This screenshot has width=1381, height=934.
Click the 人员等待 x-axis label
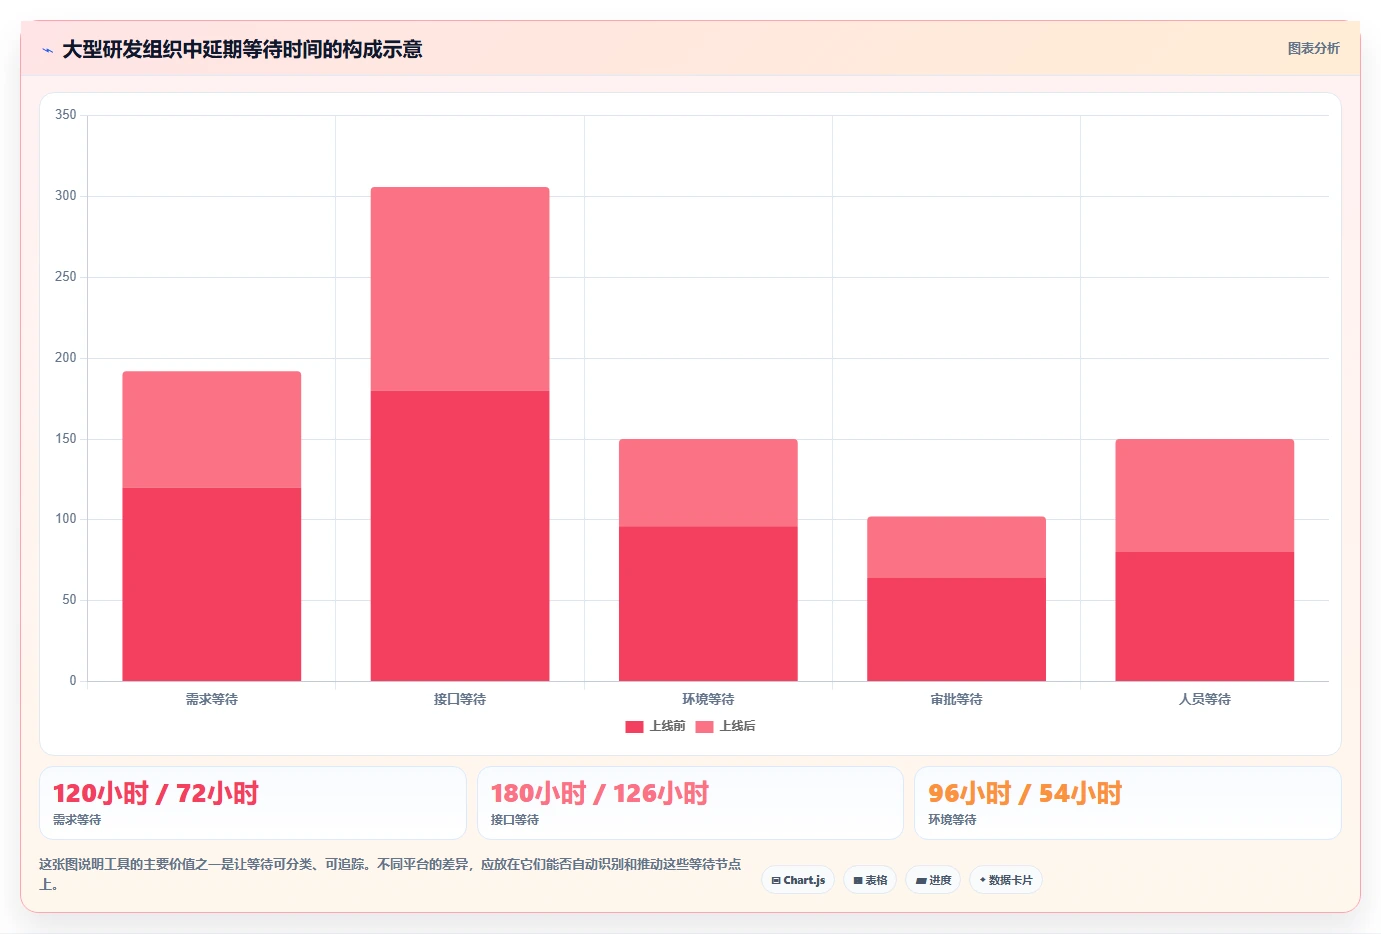(x=1204, y=699)
